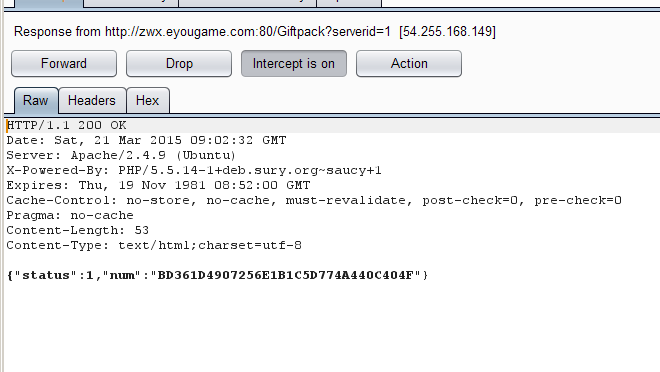Open the cropped proxy Options tab
This screenshot has height=372, width=660.
pos(349,3)
